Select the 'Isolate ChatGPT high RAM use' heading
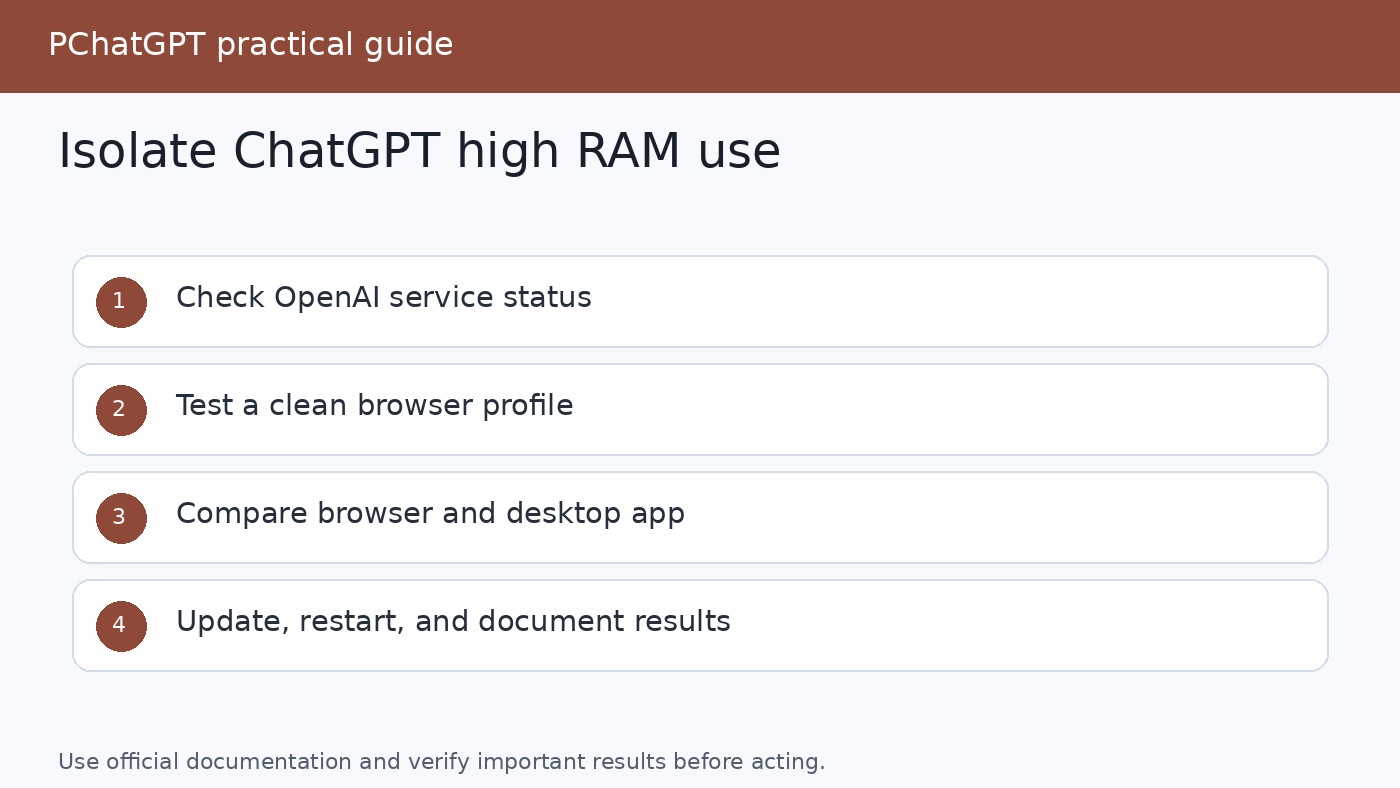 [419, 152]
